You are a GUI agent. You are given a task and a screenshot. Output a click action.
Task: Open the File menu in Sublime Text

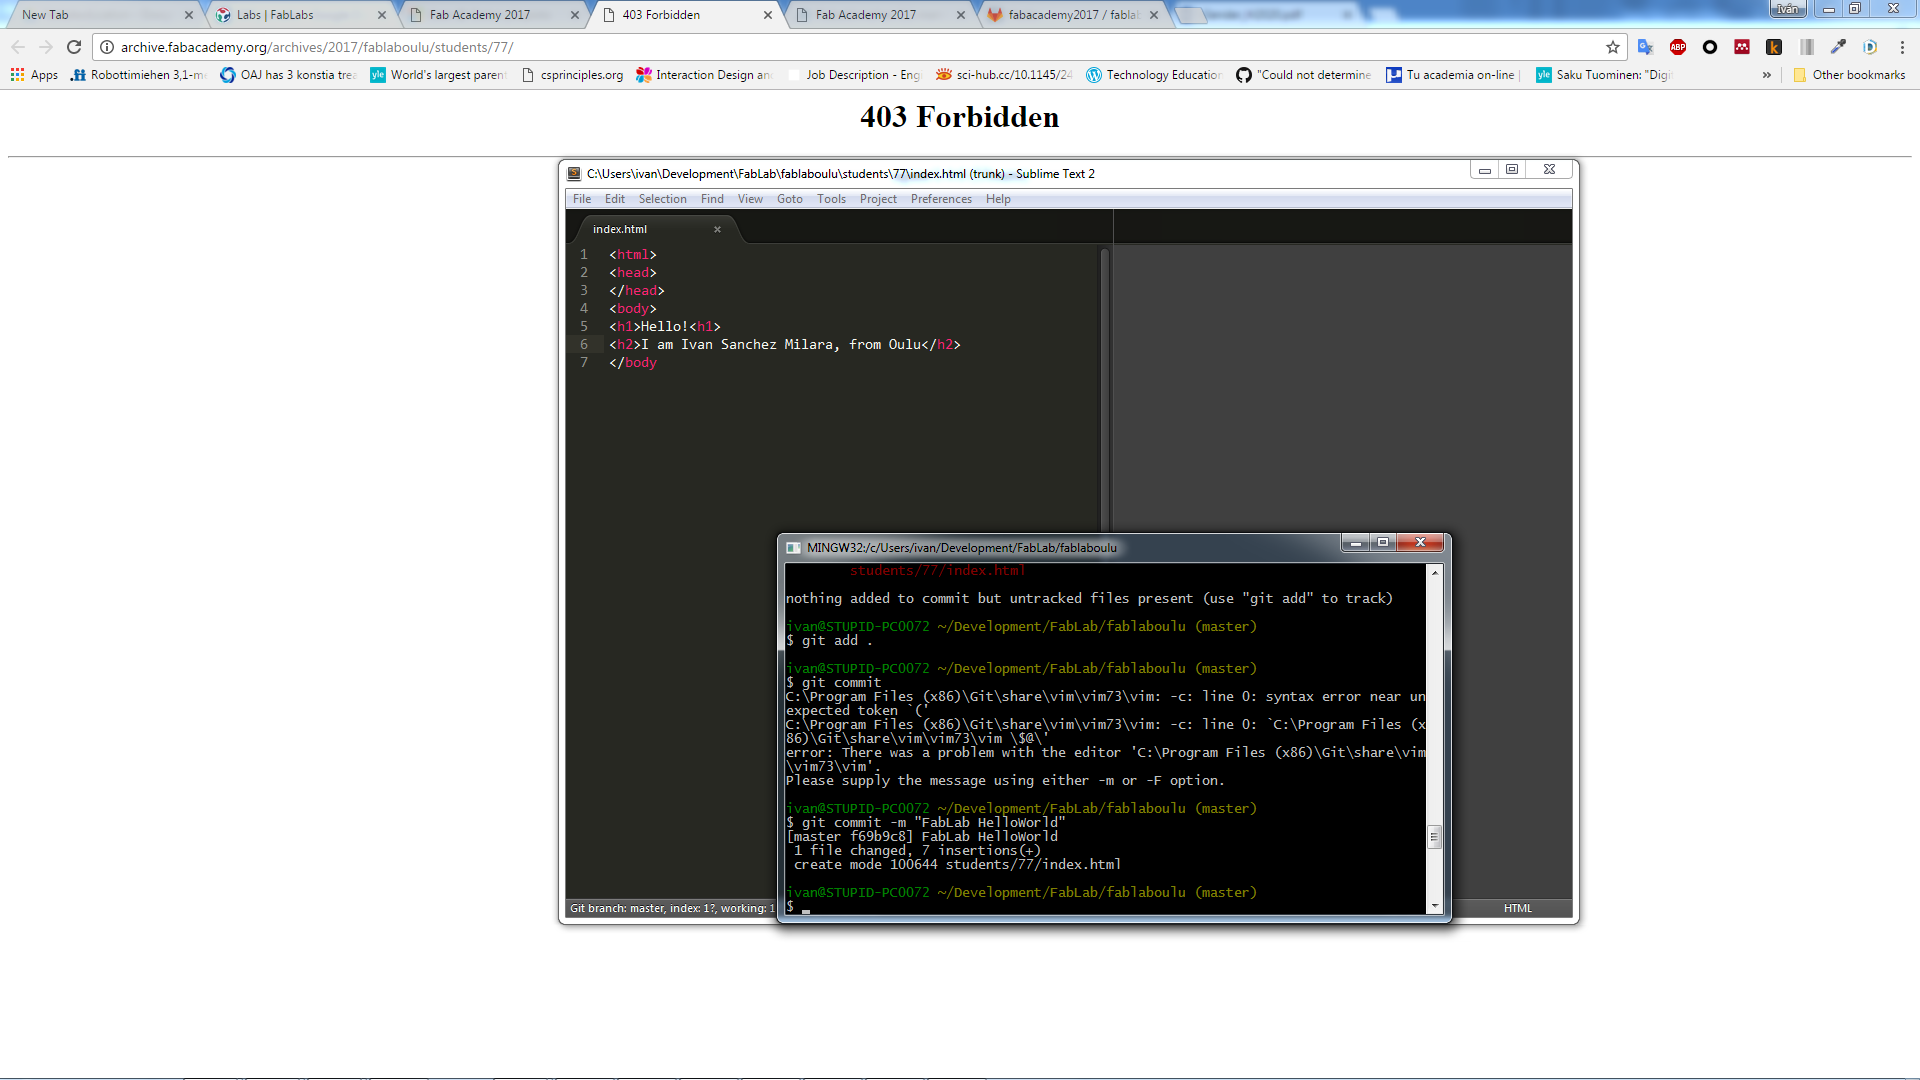(582, 199)
